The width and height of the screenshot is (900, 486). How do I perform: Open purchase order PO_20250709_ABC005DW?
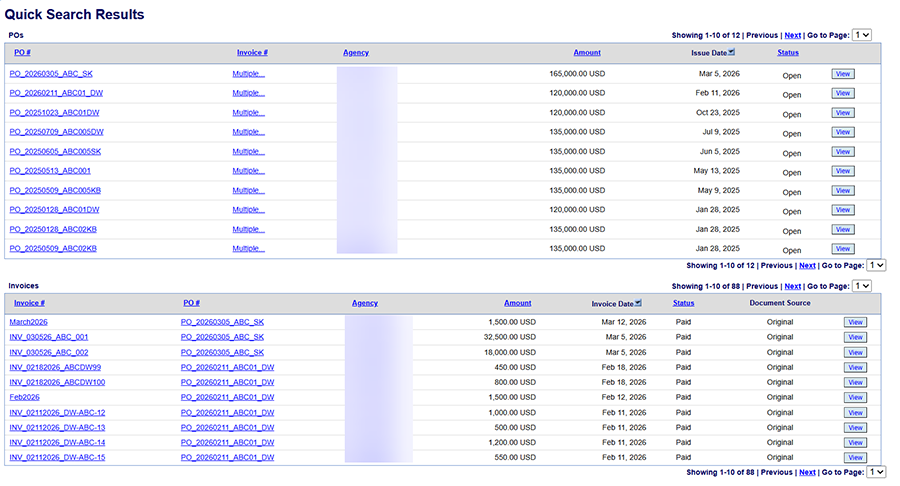coord(57,132)
